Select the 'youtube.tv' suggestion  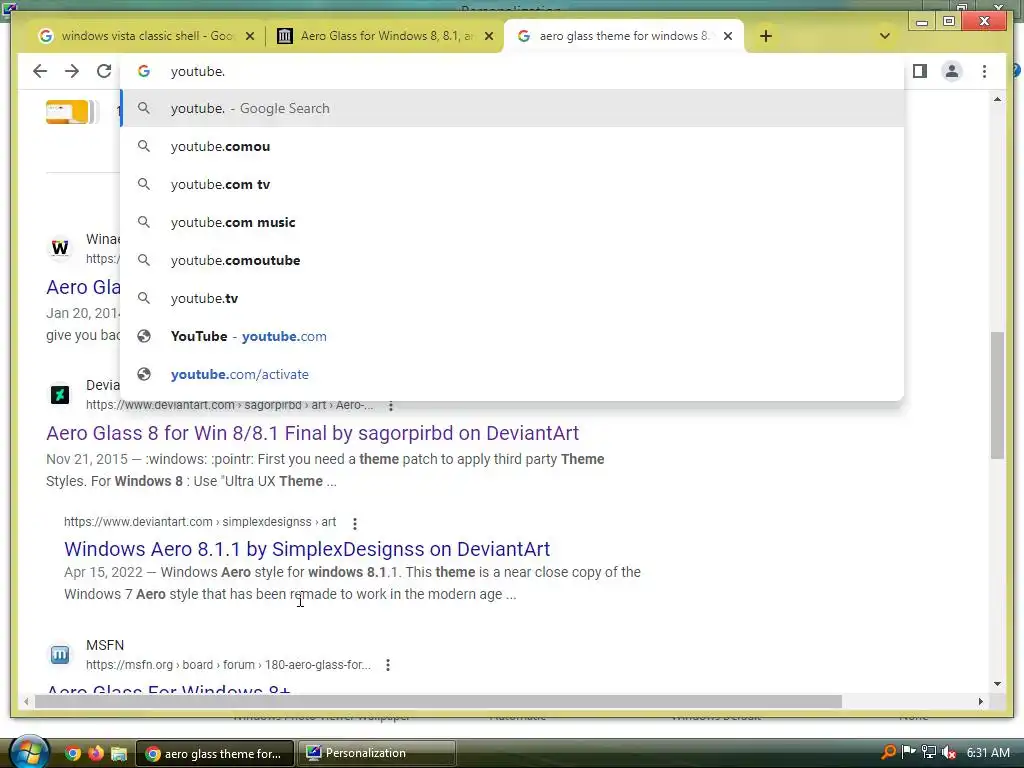pyautogui.click(x=512, y=298)
